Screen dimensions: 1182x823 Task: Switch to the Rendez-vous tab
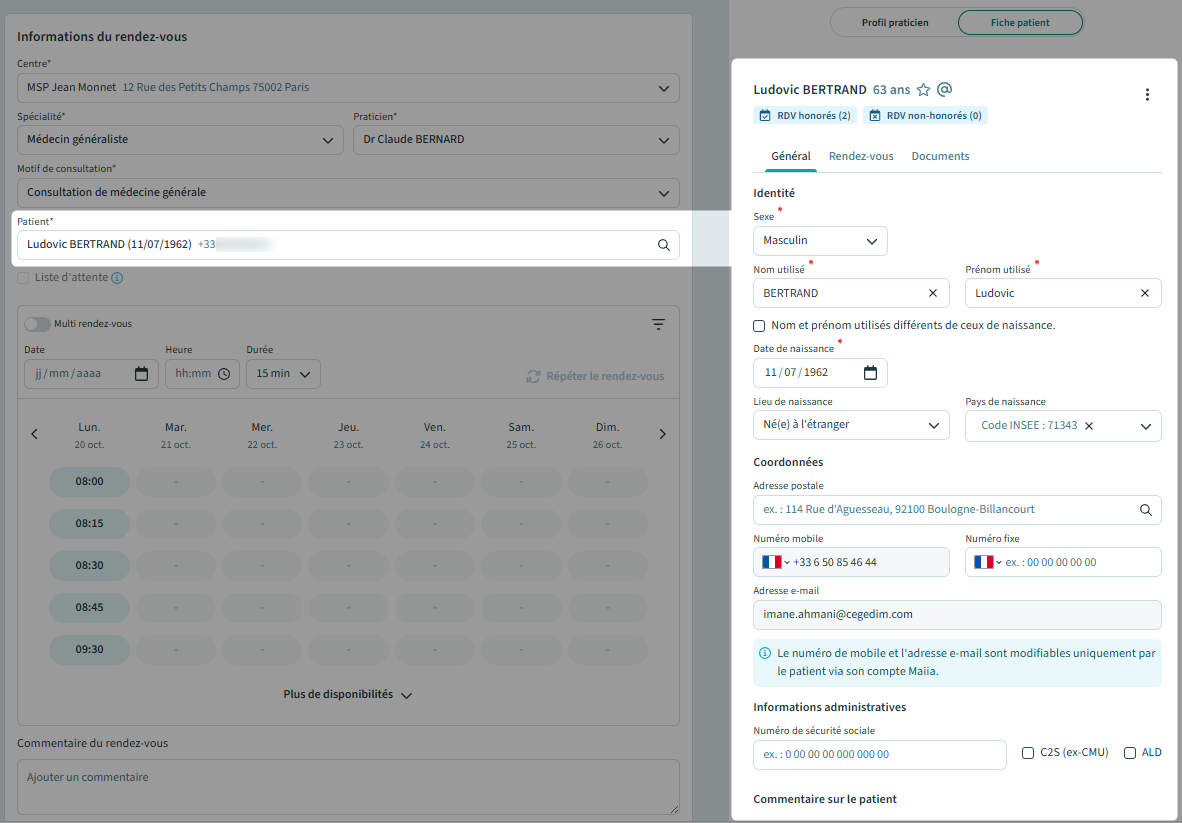point(861,157)
